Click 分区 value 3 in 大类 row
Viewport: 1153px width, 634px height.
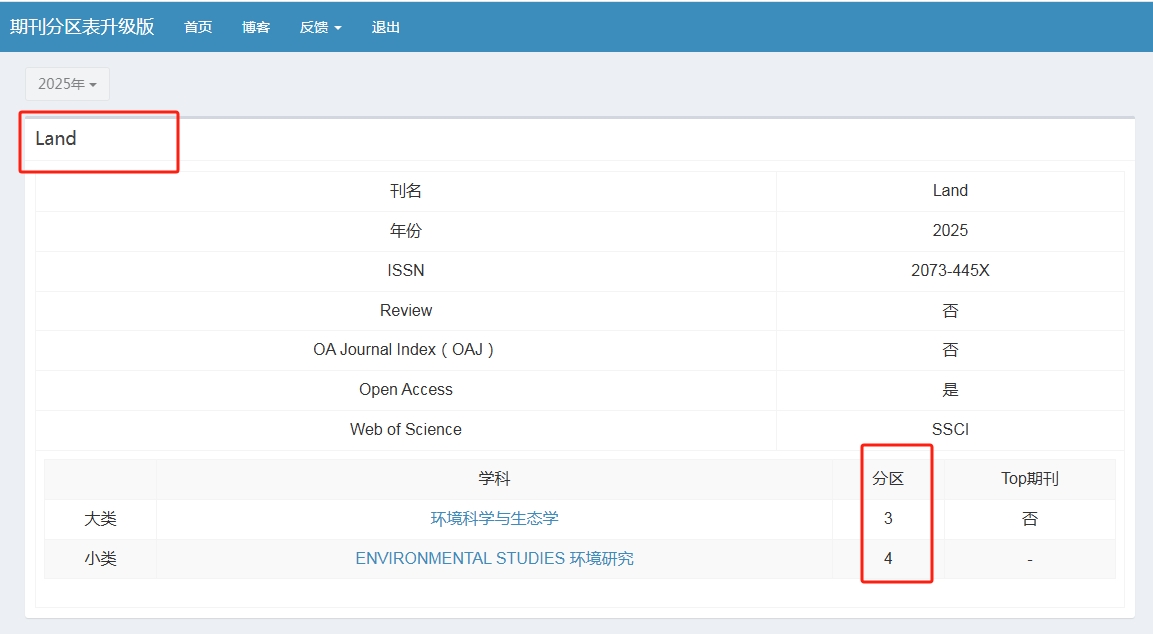888,519
